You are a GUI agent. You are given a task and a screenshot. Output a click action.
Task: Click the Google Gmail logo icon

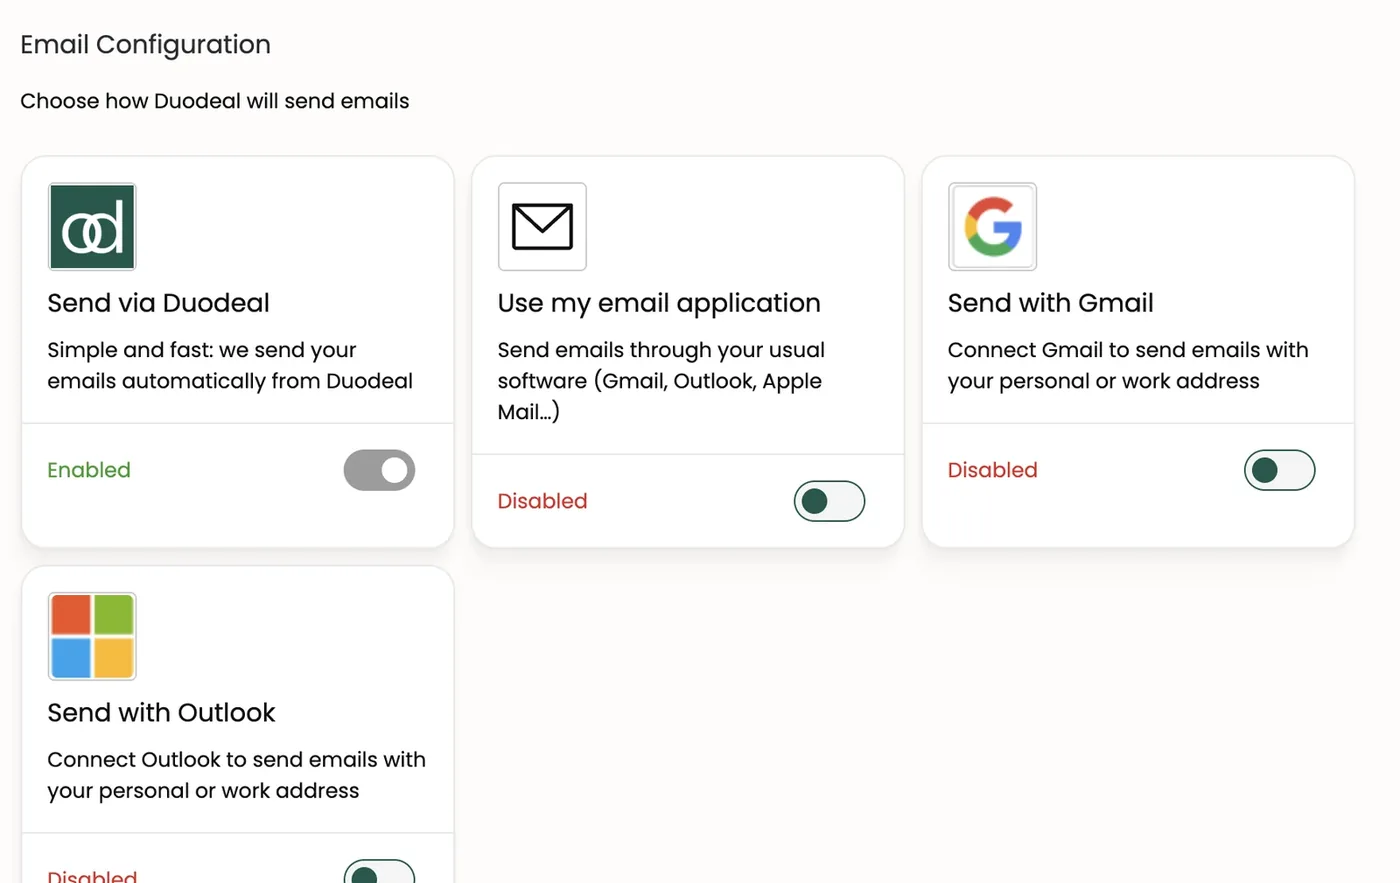pyautogui.click(x=992, y=227)
